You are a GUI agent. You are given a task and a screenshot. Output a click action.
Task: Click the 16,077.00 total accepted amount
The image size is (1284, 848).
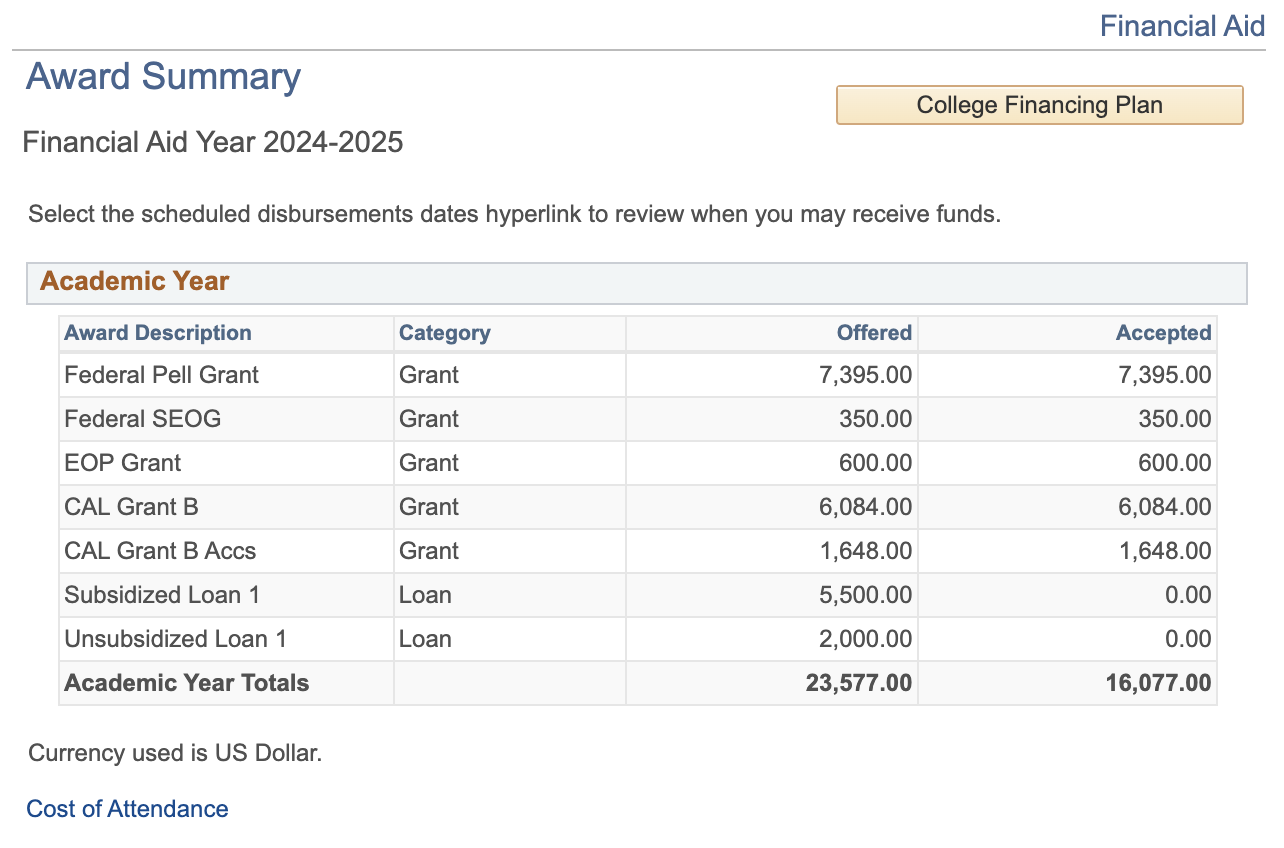[1157, 683]
